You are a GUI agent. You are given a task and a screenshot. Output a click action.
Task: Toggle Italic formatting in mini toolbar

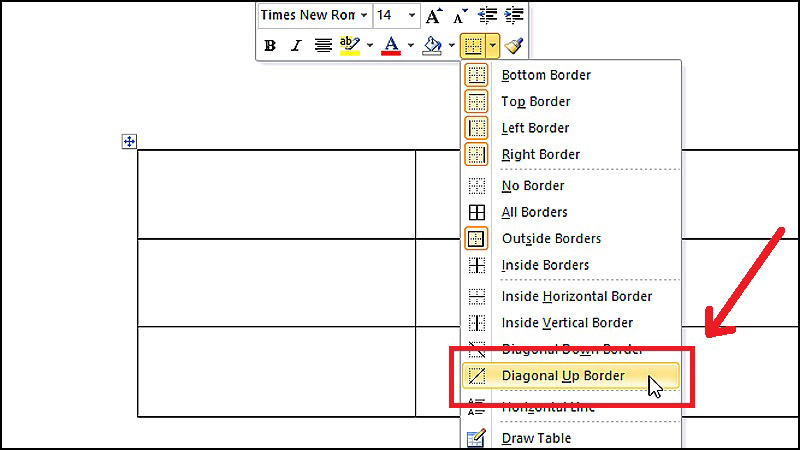point(296,46)
